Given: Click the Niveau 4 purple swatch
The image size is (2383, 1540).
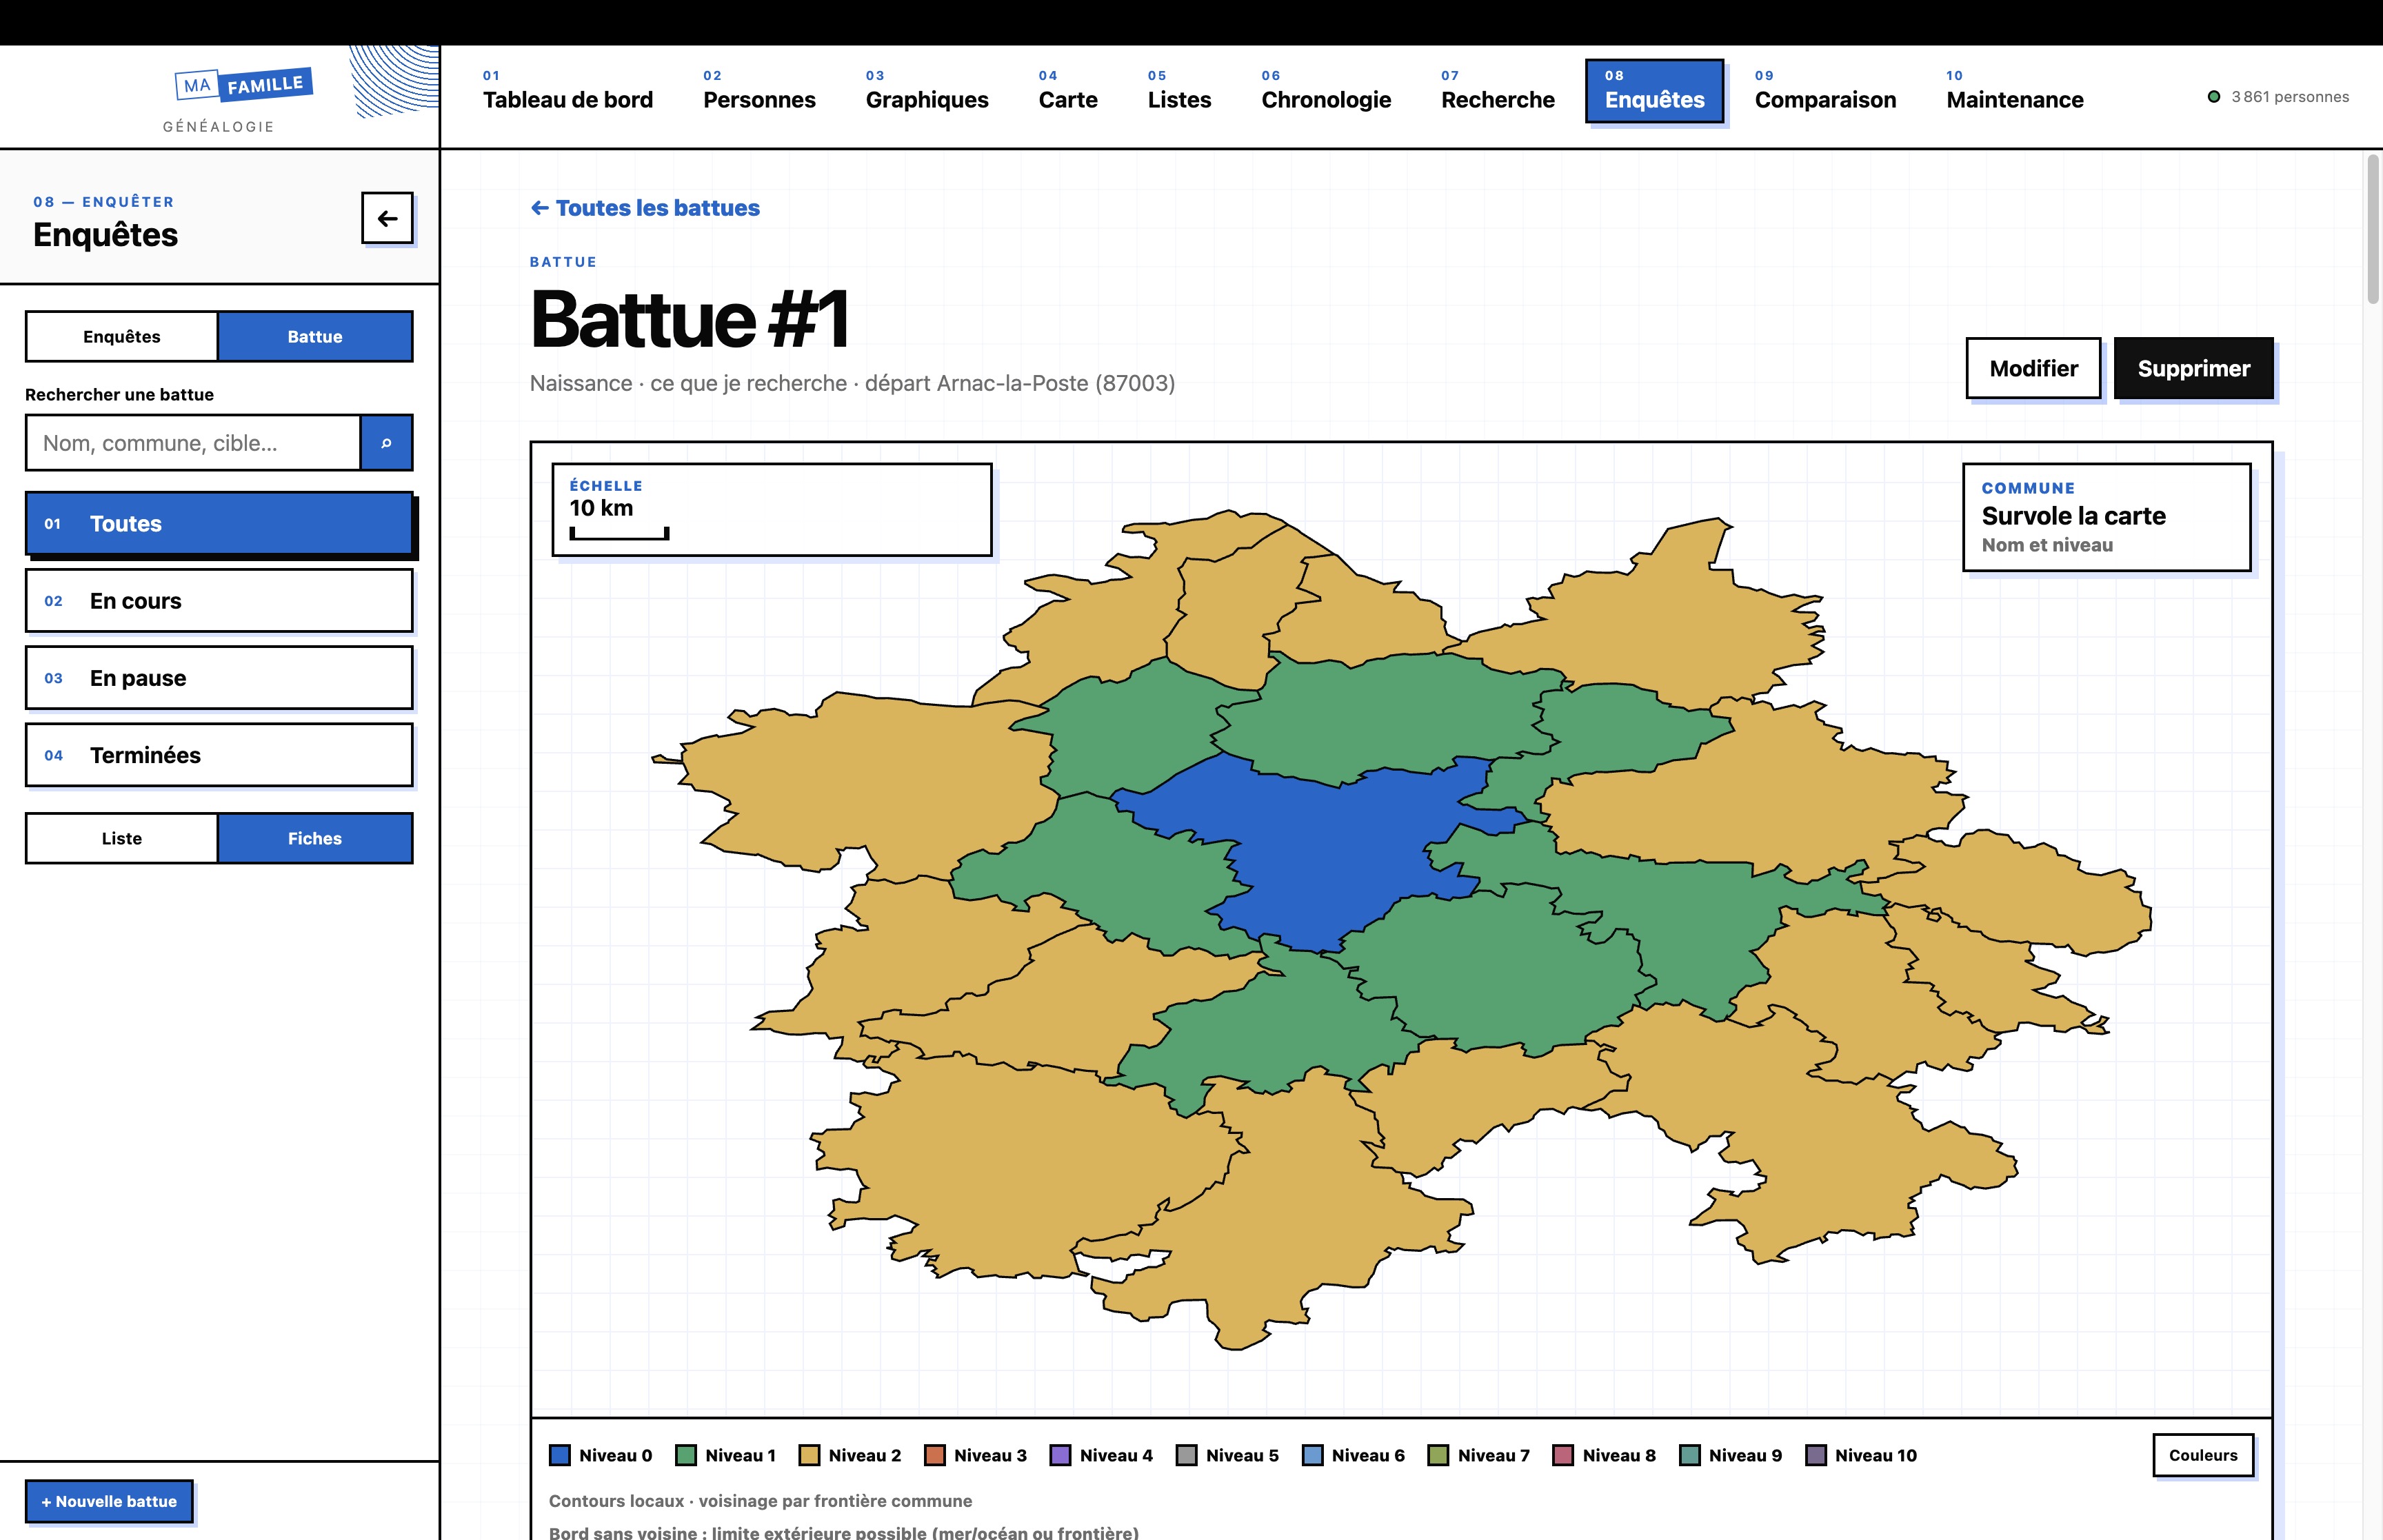Looking at the screenshot, I should point(1061,1455).
